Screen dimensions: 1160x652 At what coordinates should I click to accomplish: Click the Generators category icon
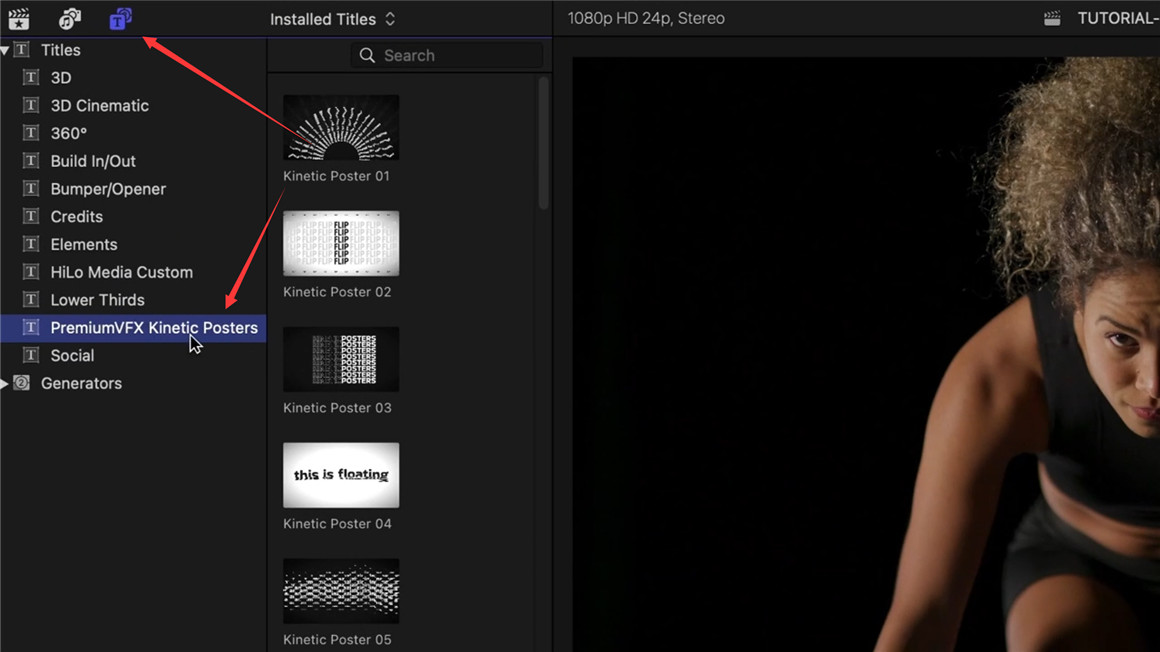coord(22,383)
